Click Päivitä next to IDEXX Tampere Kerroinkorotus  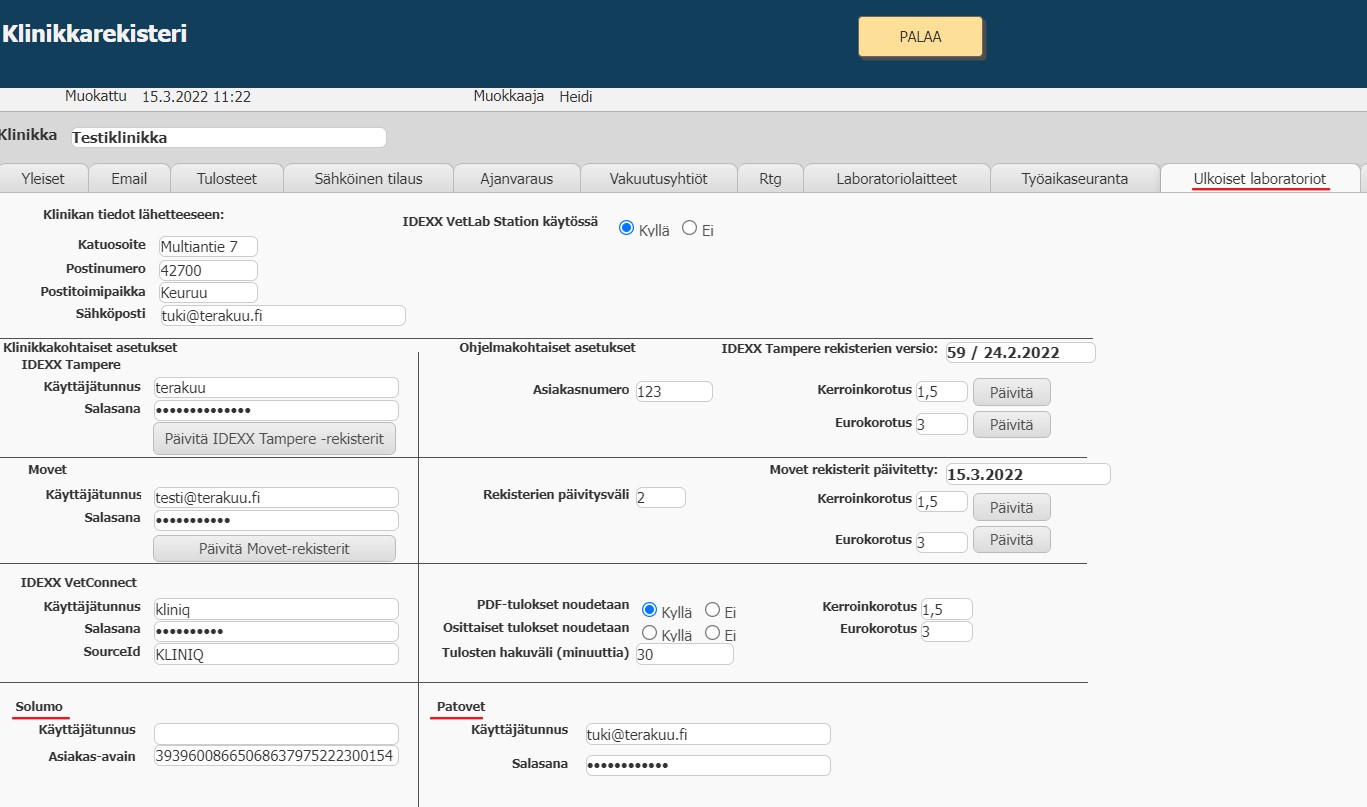tap(1011, 392)
